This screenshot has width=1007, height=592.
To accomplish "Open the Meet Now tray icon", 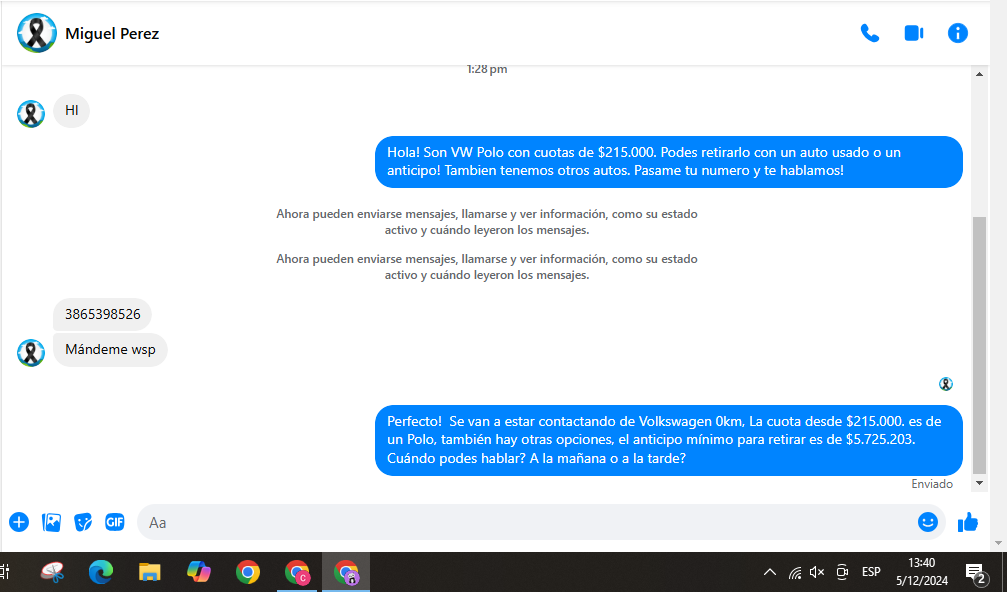I will [842, 571].
